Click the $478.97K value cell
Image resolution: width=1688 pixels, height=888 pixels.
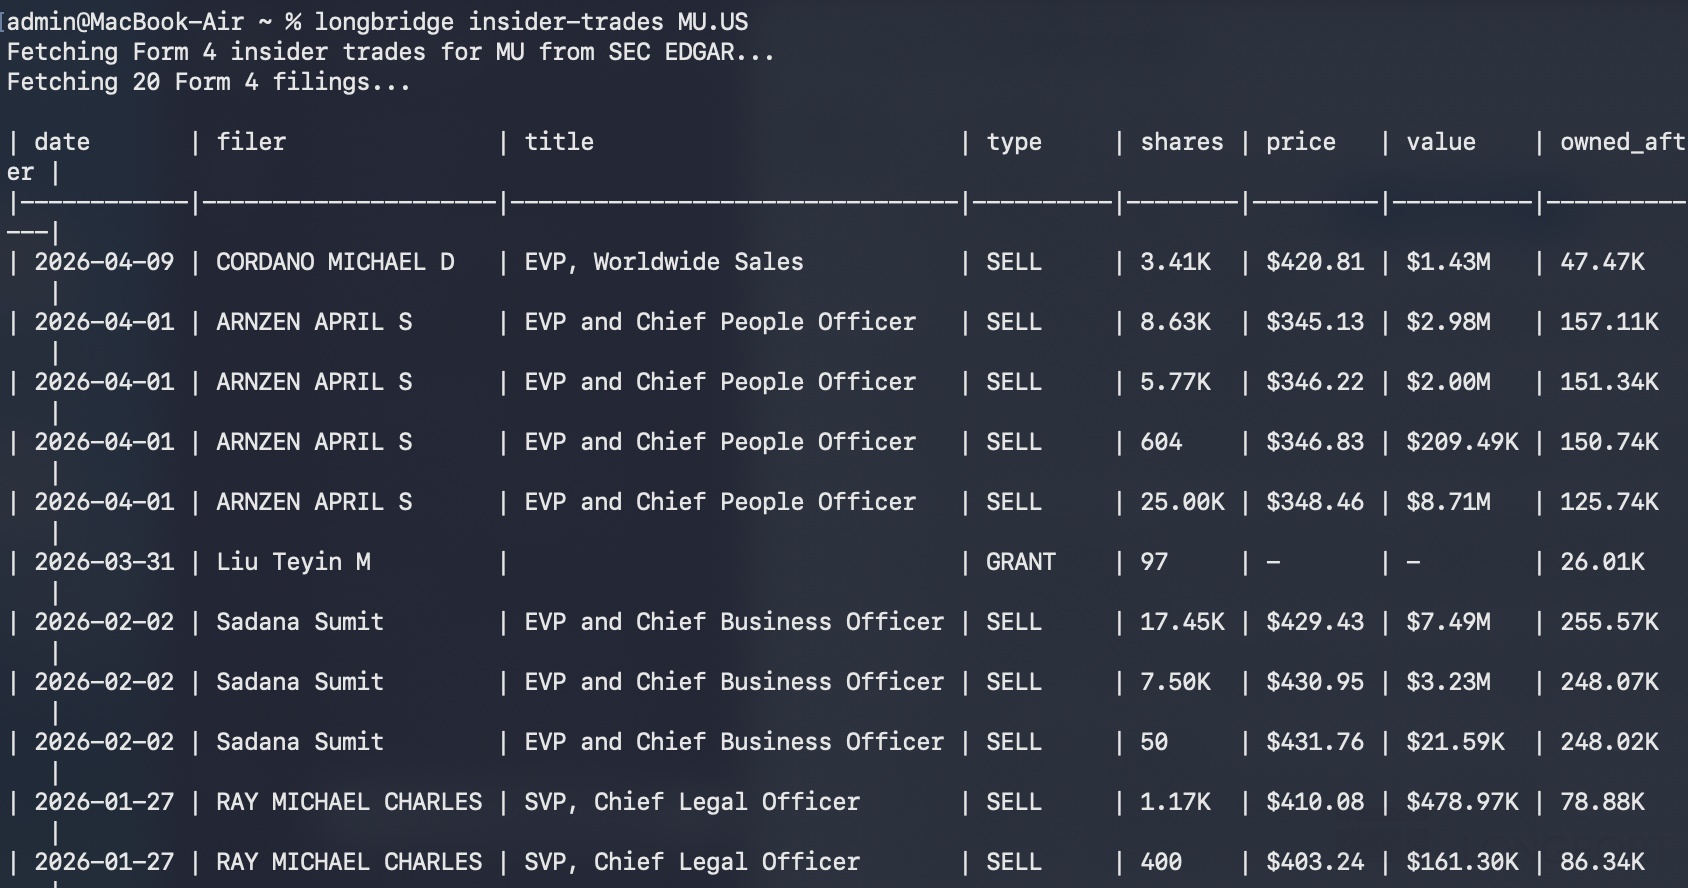coord(1462,802)
